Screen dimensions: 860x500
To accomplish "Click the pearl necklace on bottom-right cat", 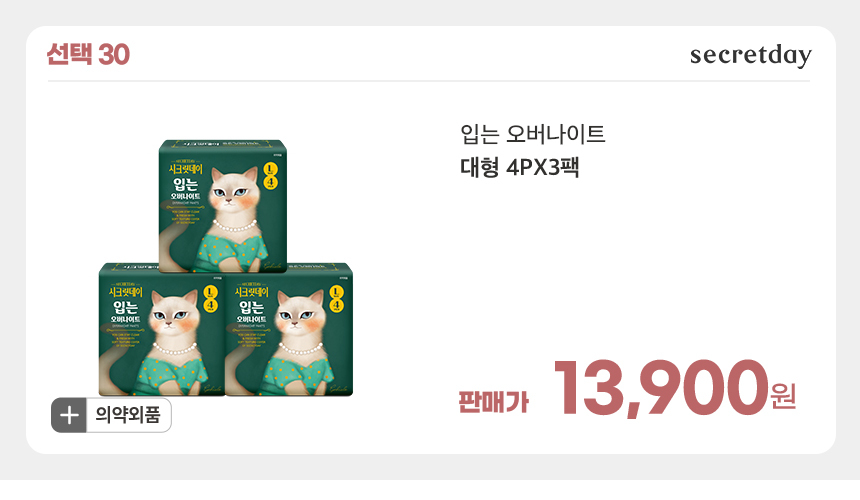I will tap(300, 349).
